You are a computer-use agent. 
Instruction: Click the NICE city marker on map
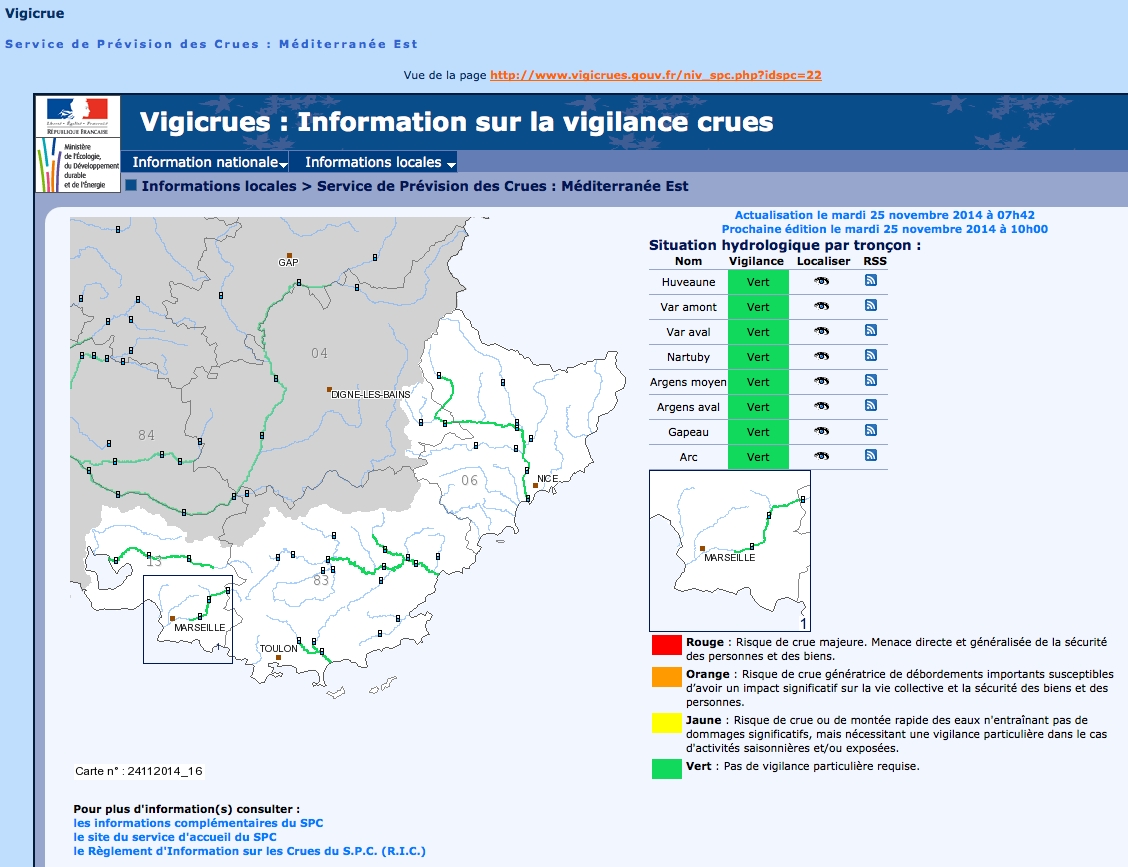point(535,486)
